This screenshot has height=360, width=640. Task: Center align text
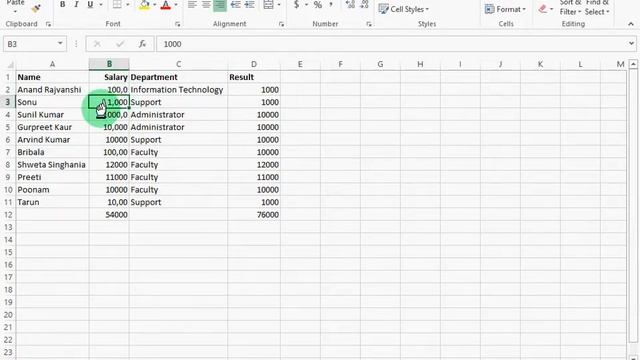point(206,5)
